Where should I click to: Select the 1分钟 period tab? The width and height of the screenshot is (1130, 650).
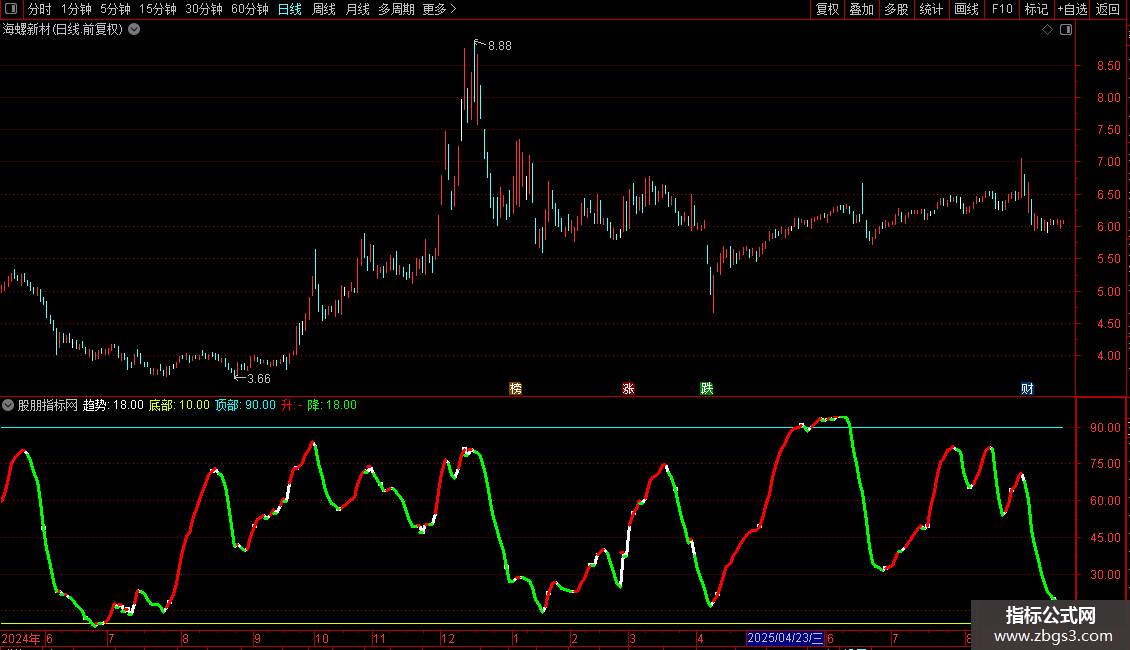tap(76, 9)
